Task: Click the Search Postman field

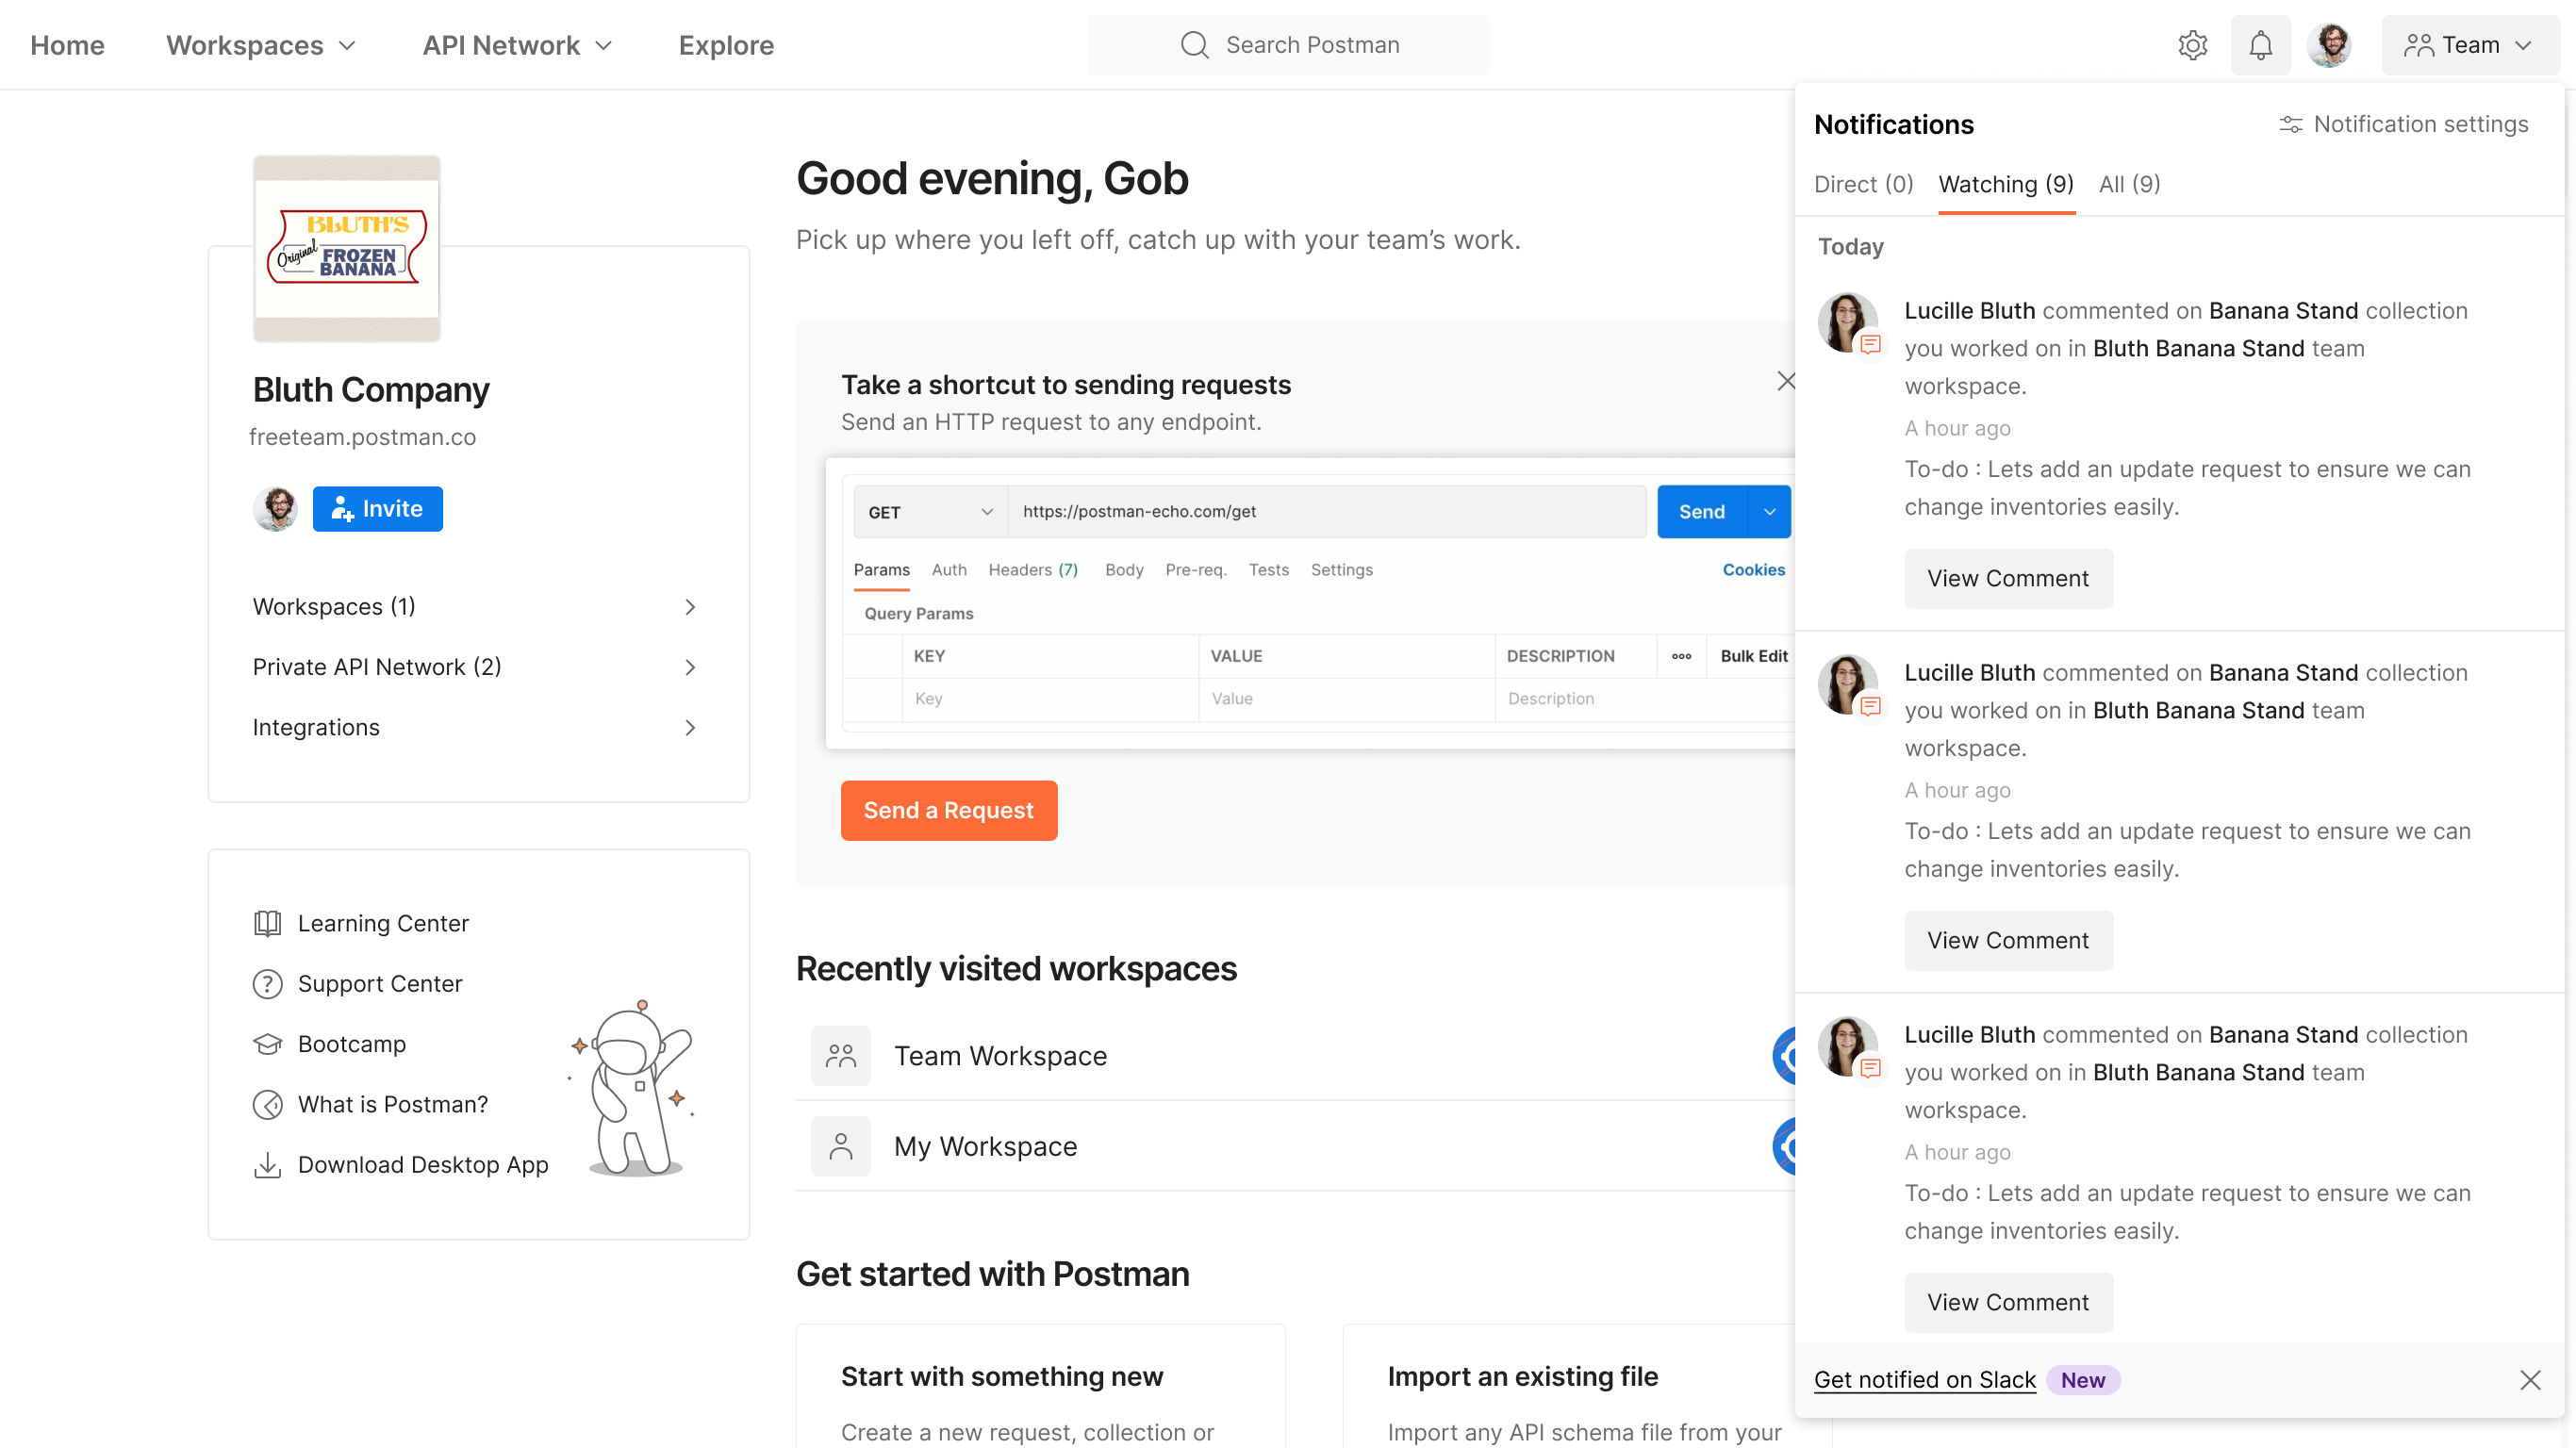Action: pos(1288,45)
